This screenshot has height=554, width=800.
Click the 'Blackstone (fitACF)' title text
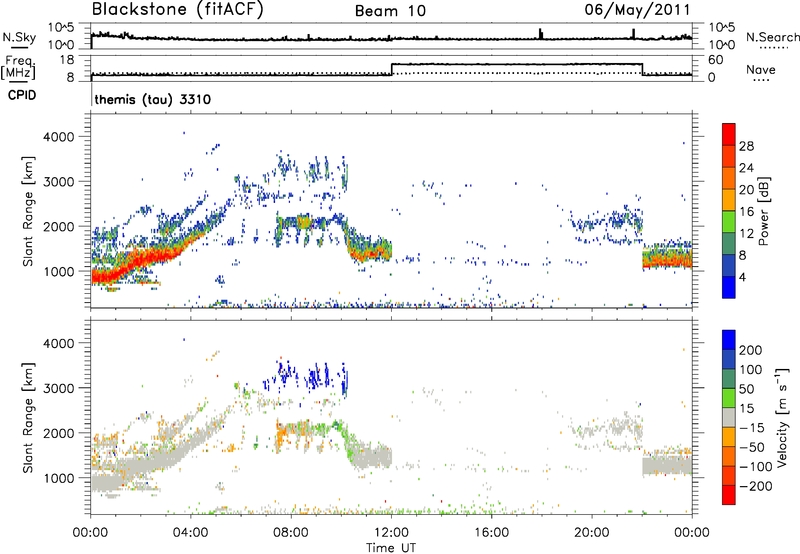pyautogui.click(x=178, y=10)
